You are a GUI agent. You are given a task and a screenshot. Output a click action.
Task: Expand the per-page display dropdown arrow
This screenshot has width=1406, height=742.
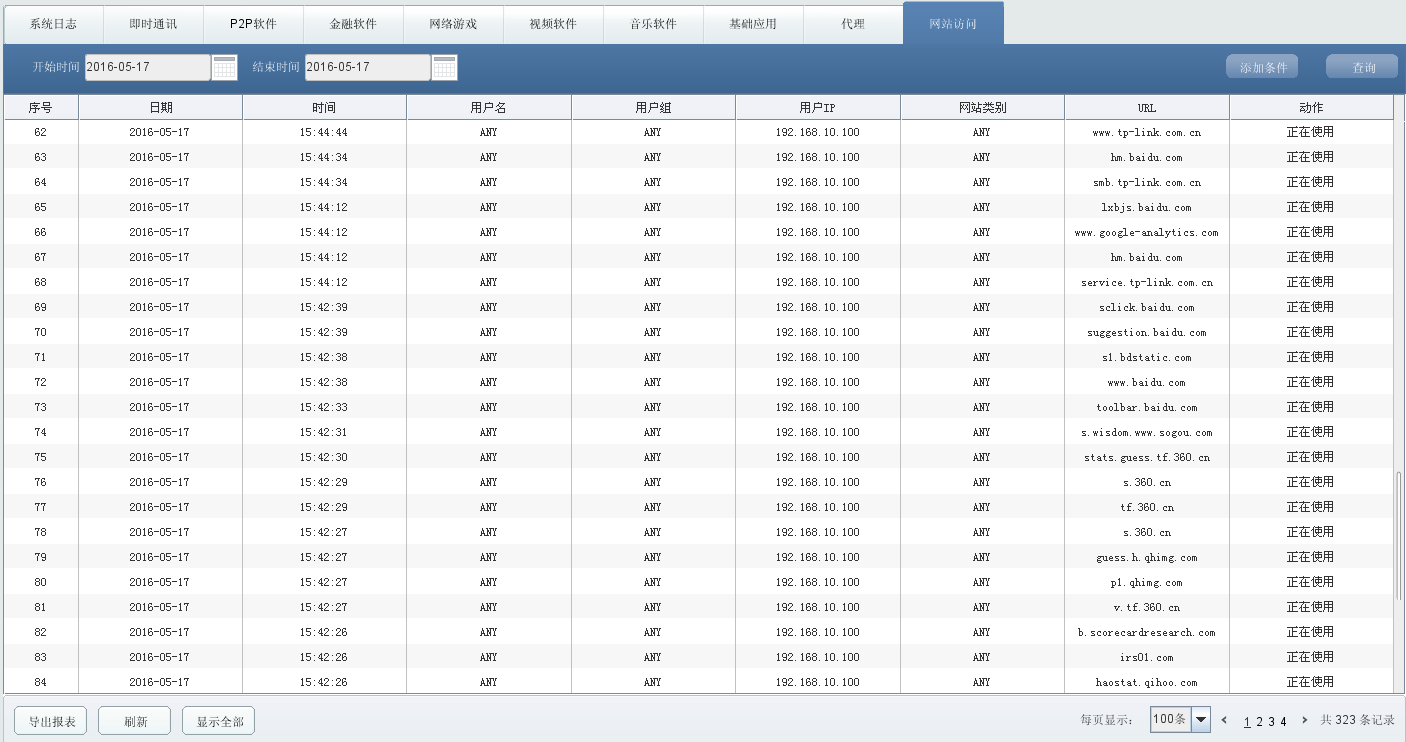(x=1201, y=720)
